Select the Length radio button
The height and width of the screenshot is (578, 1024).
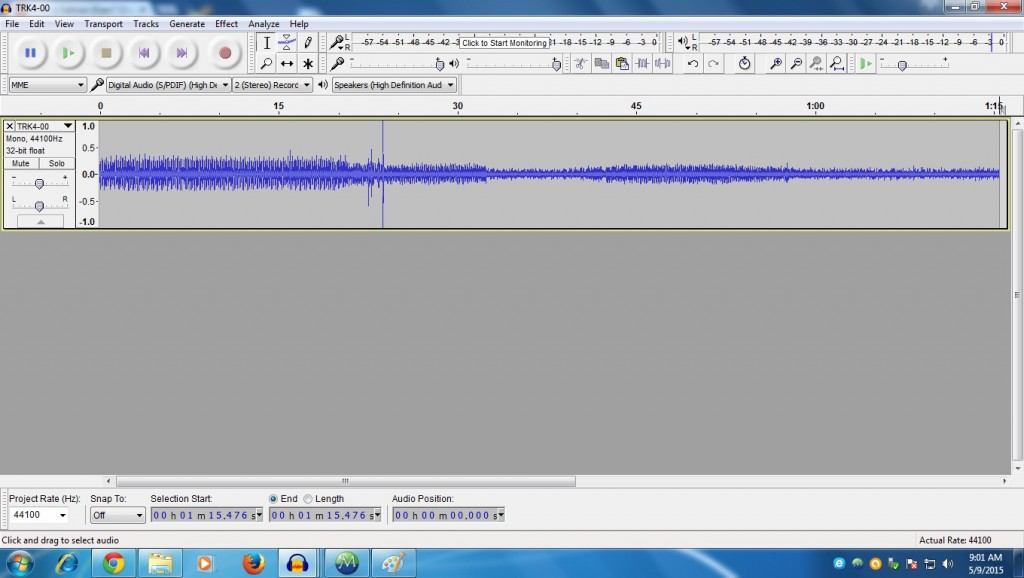pyautogui.click(x=308, y=499)
